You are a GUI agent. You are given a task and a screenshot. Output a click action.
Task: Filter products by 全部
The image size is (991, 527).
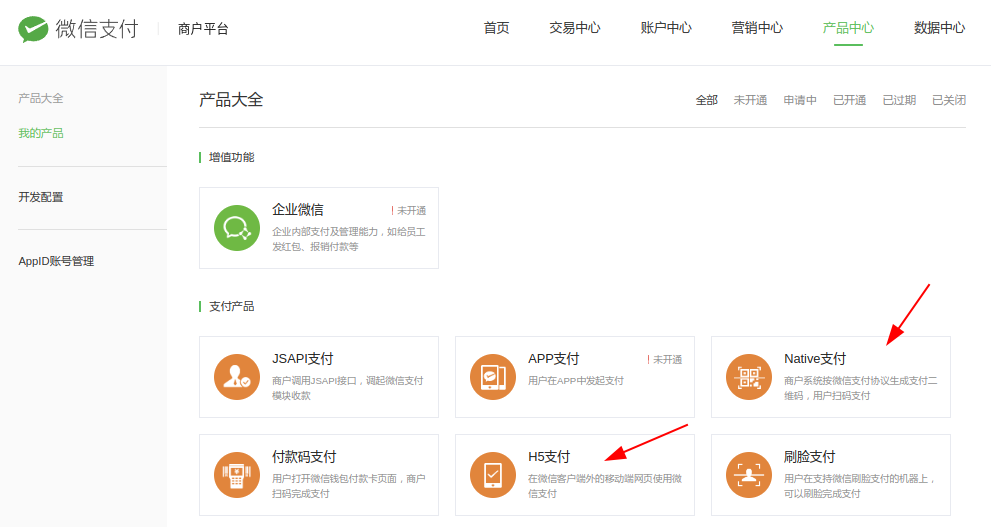(x=707, y=100)
